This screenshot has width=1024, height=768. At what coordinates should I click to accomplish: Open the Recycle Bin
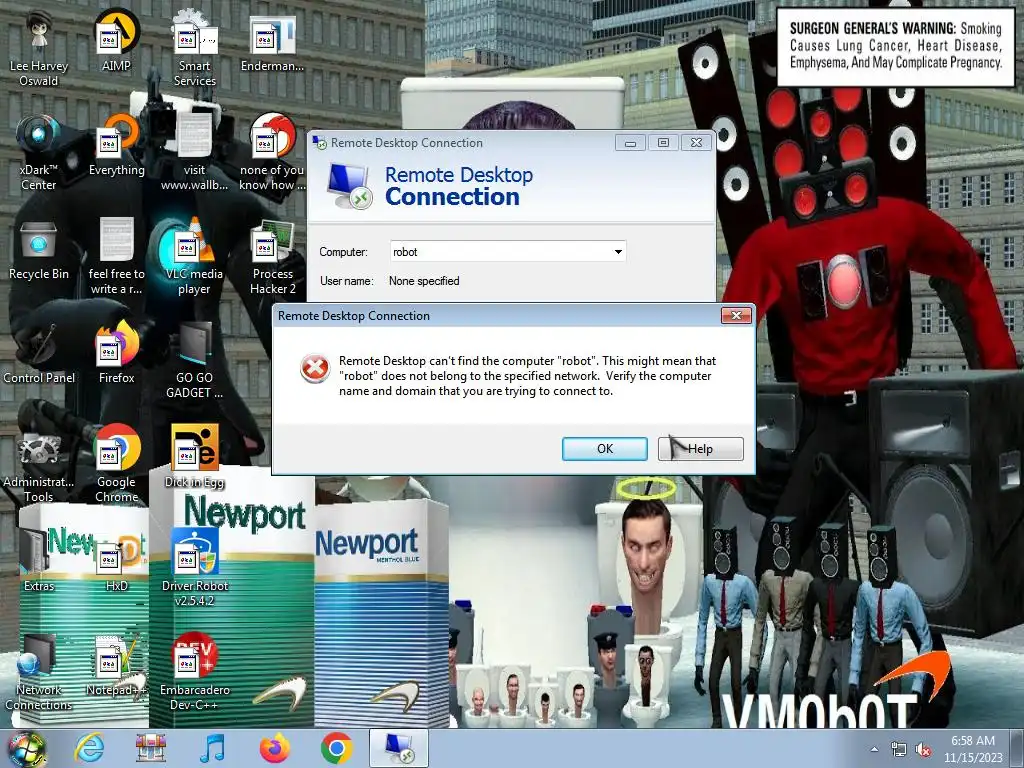tap(39, 249)
